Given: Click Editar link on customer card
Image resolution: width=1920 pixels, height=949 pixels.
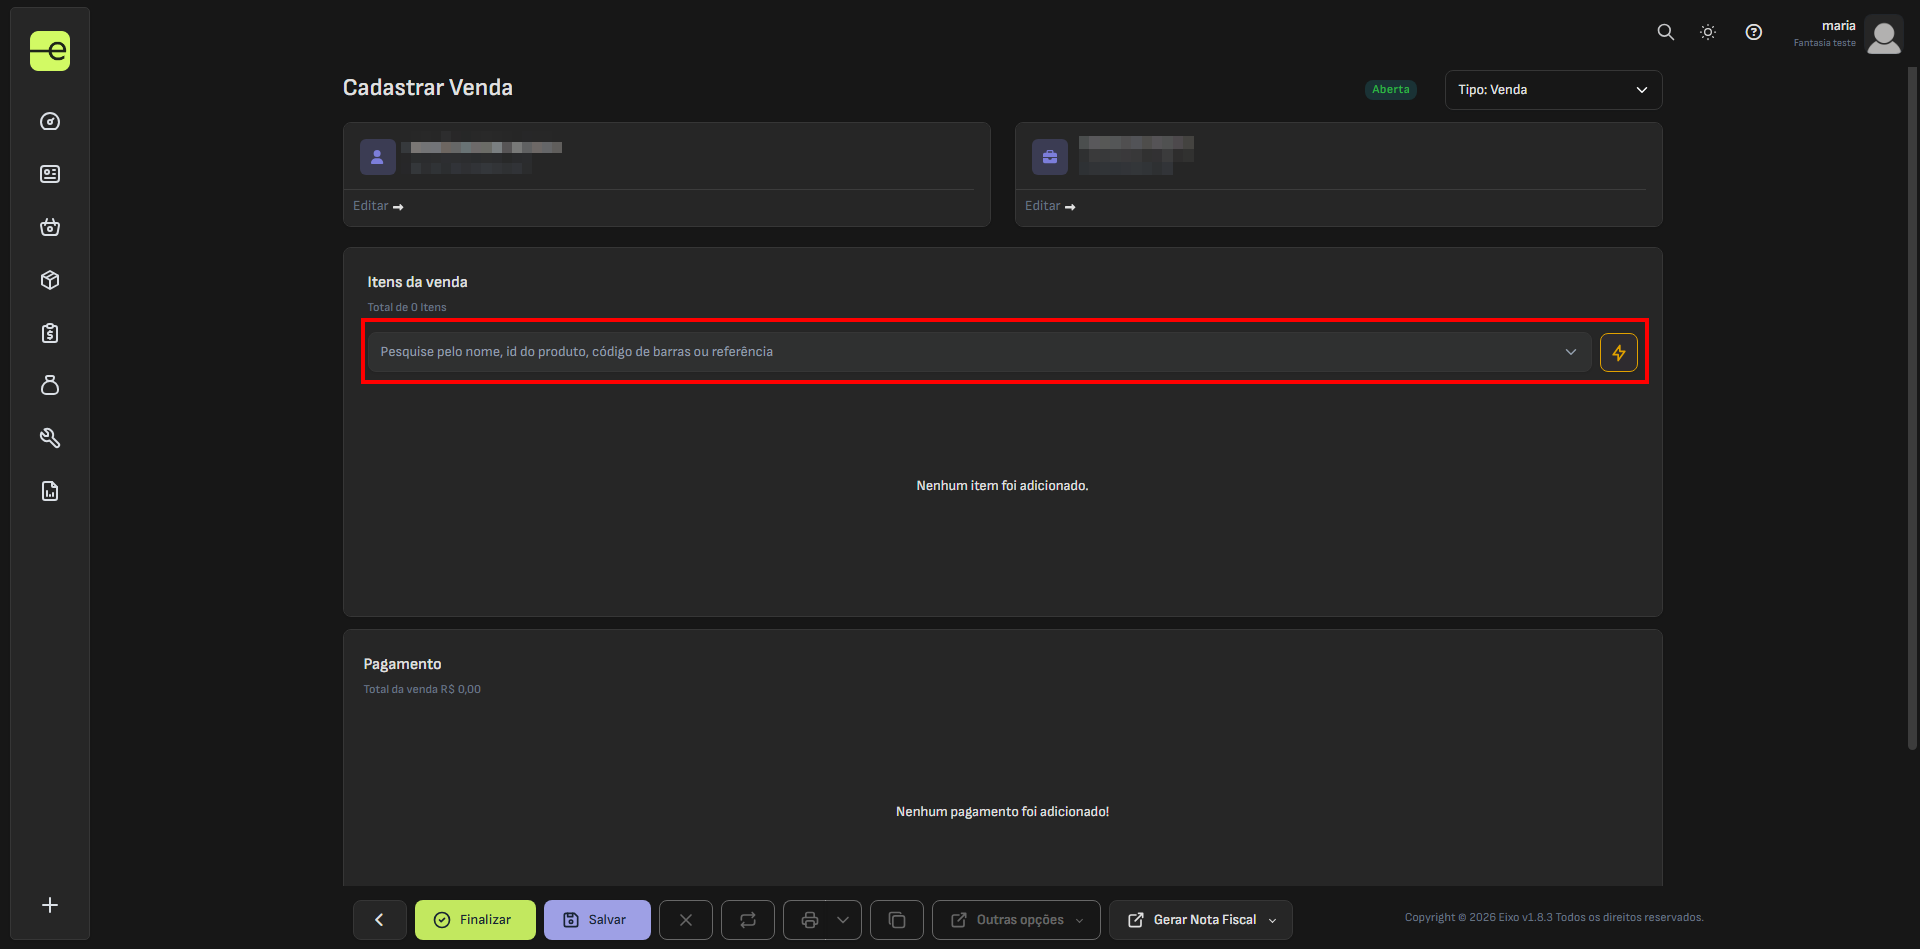Looking at the screenshot, I should tap(378, 206).
